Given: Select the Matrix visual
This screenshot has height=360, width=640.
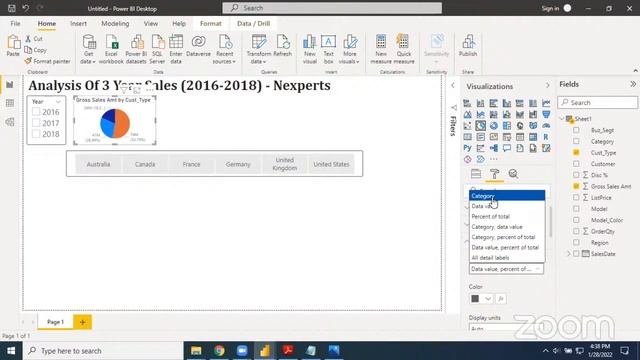Looking at the screenshot, I should click(533, 137).
